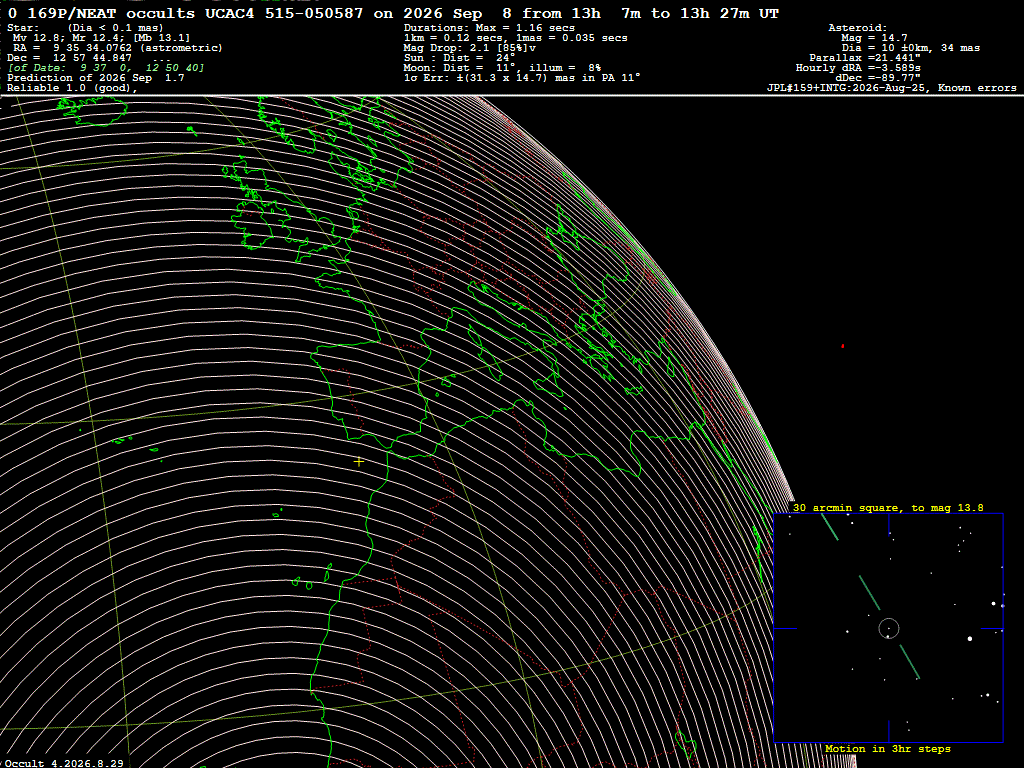This screenshot has height=768, width=1024.
Task: Click the 'JPL#159+INTG:2026-Aug-25, Known errors' text
Action: click(891, 88)
